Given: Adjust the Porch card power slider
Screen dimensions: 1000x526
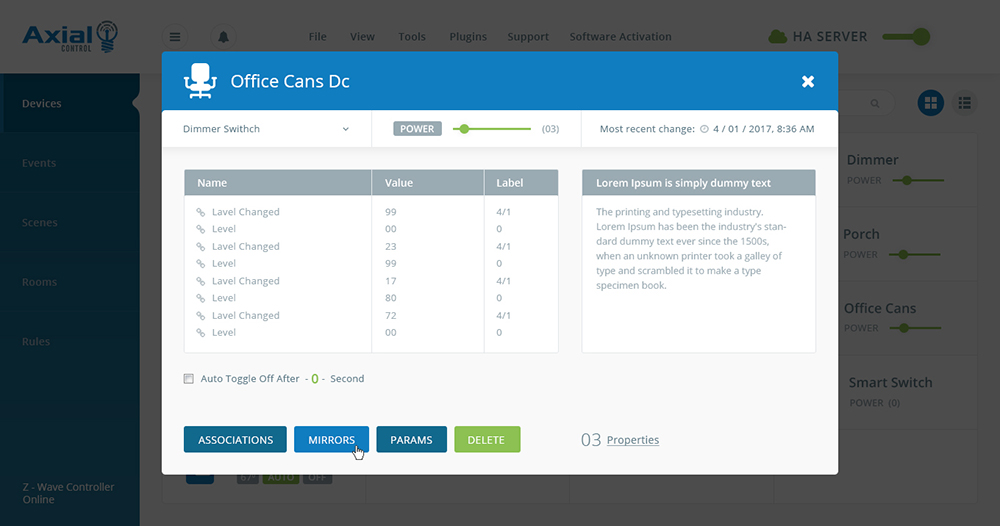Looking at the screenshot, I should (x=915, y=254).
